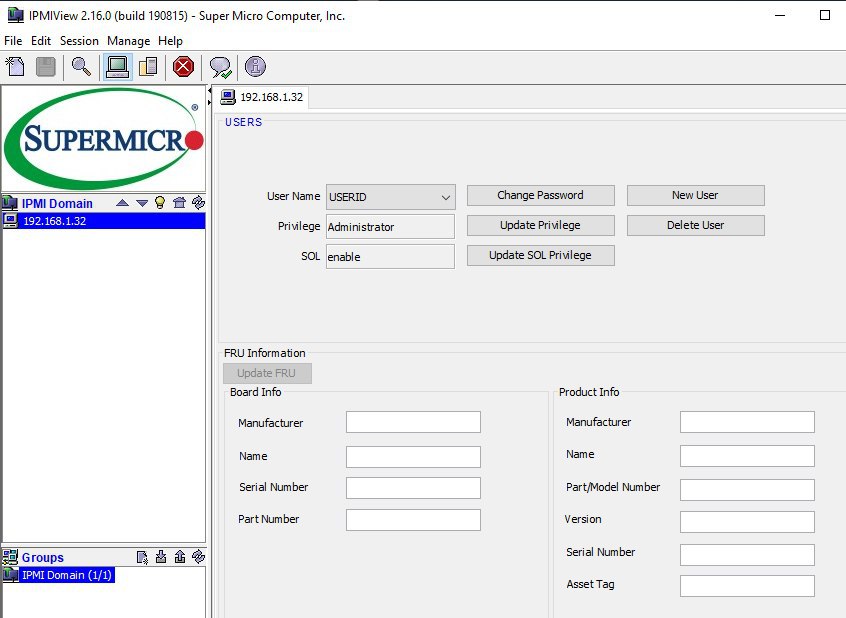Open the Edit menu
The height and width of the screenshot is (618, 846).
click(x=40, y=41)
